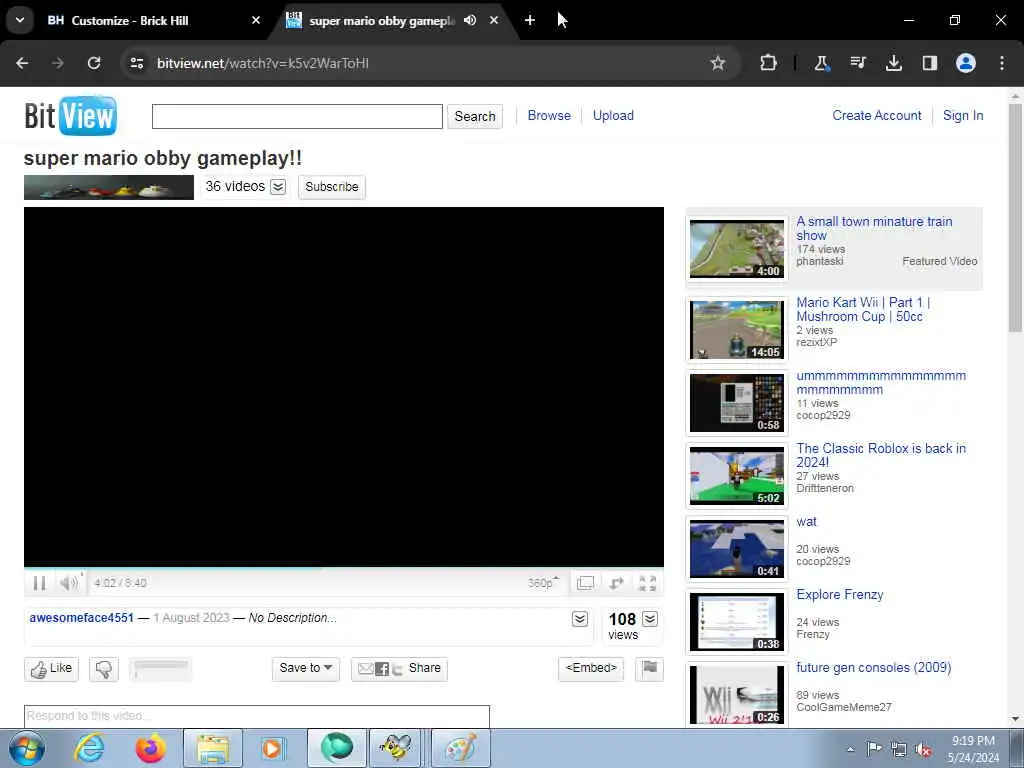Pause the video playback

coord(39,583)
